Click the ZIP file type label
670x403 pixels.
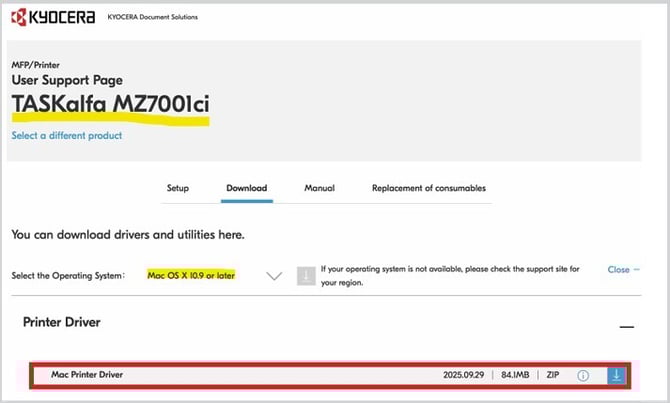[x=551, y=375]
